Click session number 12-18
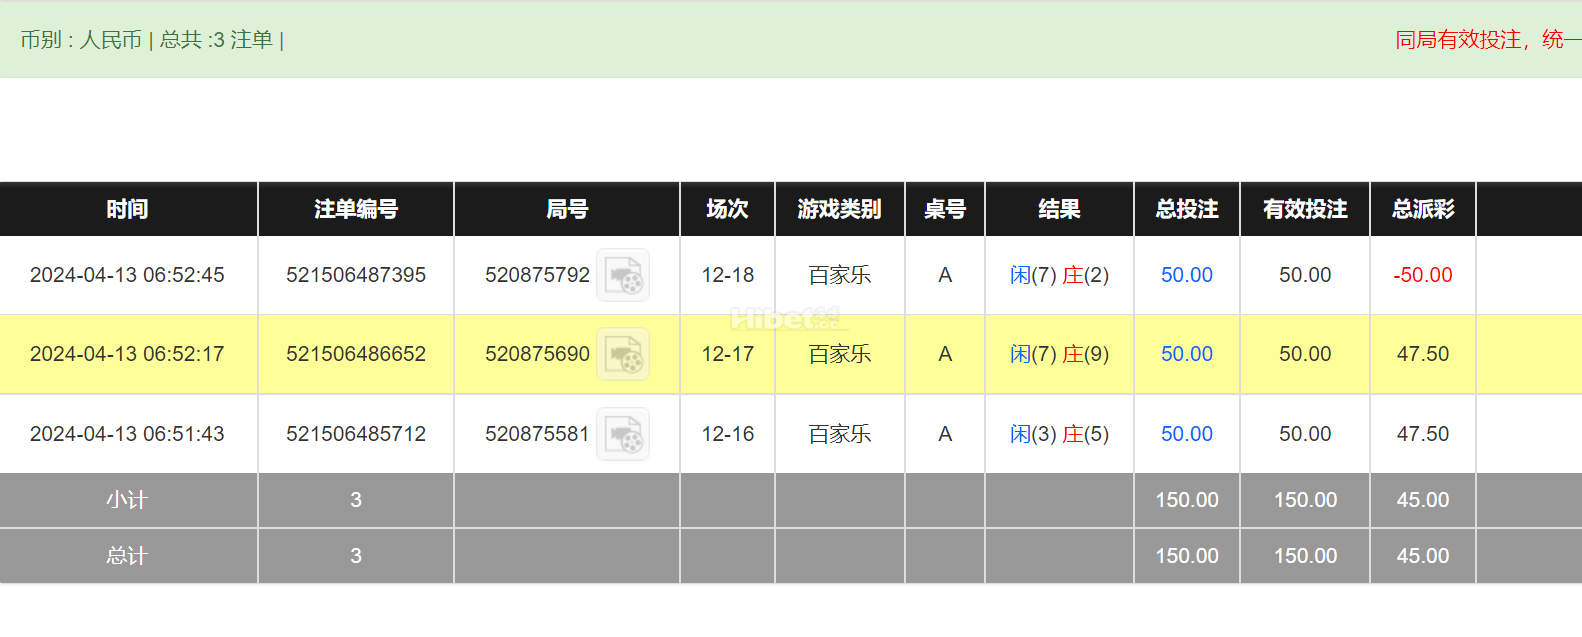 coord(728,275)
